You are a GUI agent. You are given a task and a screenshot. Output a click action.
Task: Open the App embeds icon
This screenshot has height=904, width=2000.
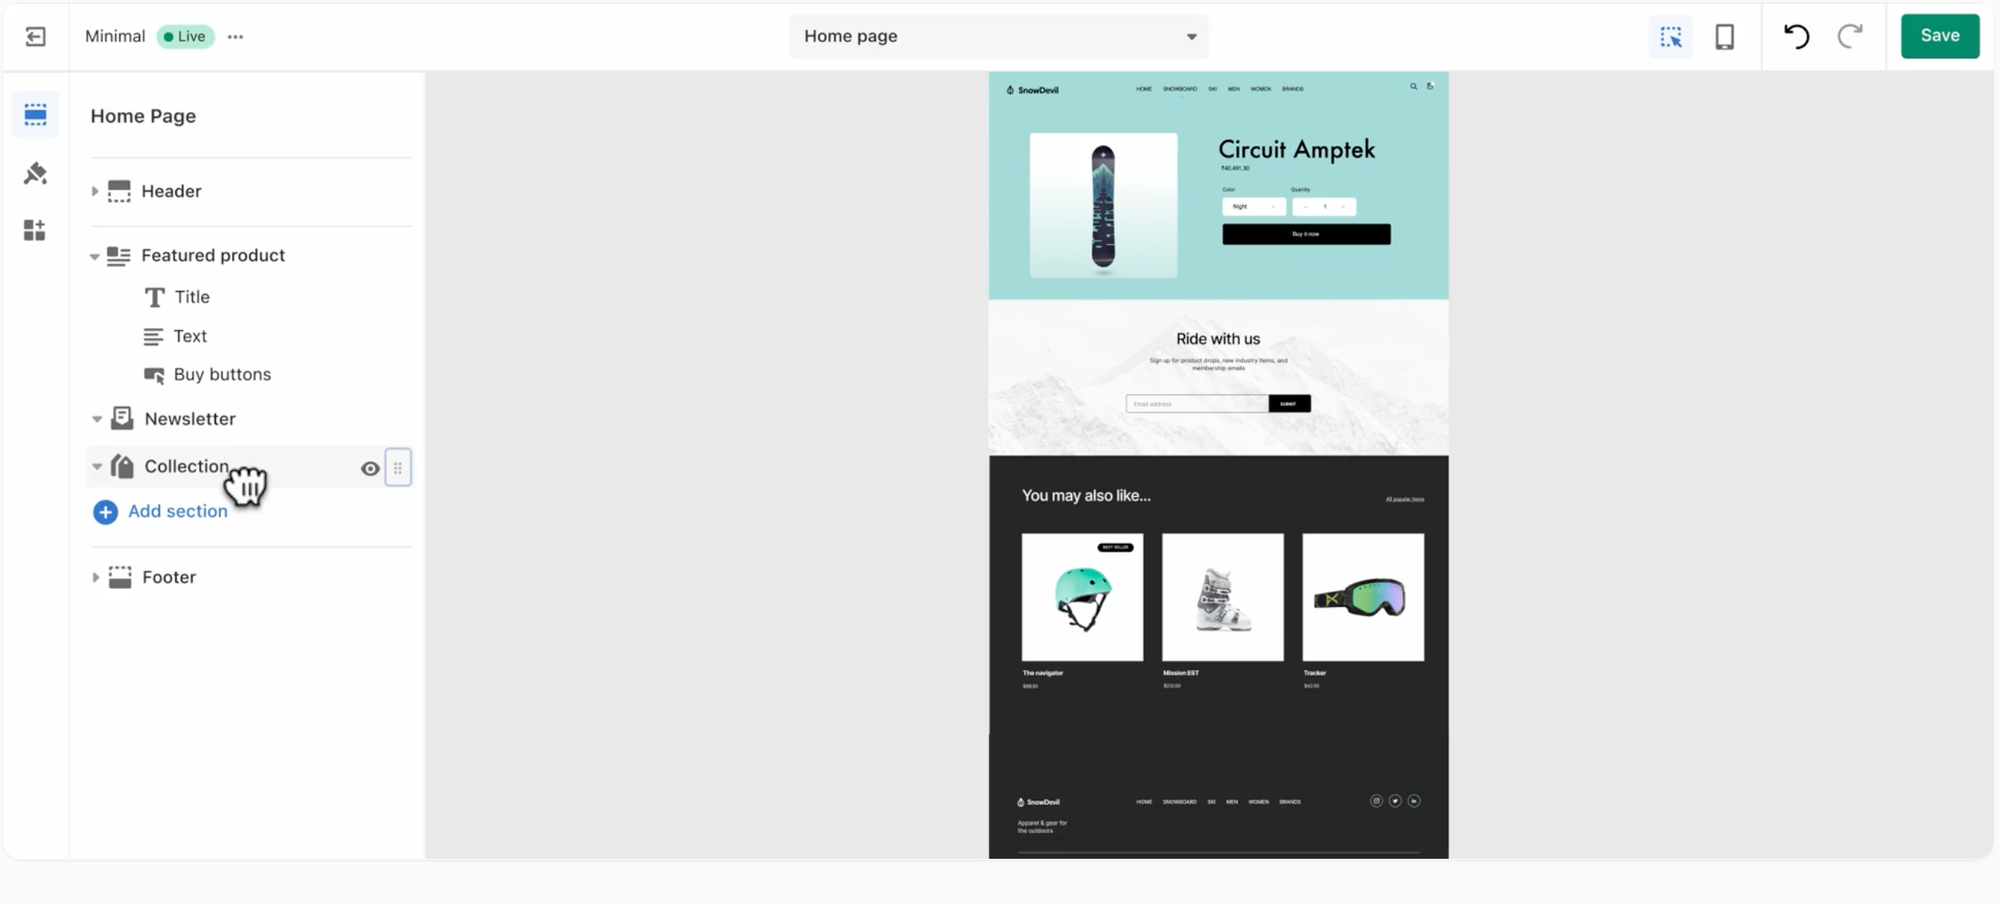(x=35, y=231)
